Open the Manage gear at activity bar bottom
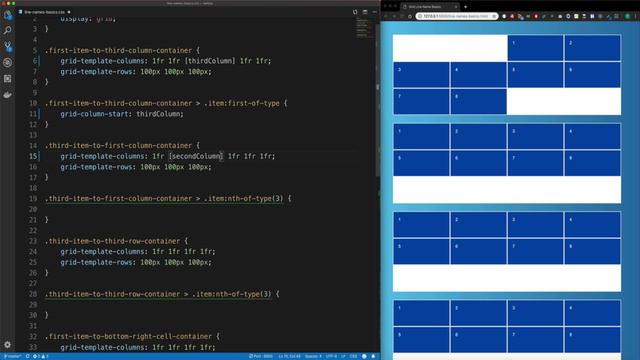 pos(7,345)
